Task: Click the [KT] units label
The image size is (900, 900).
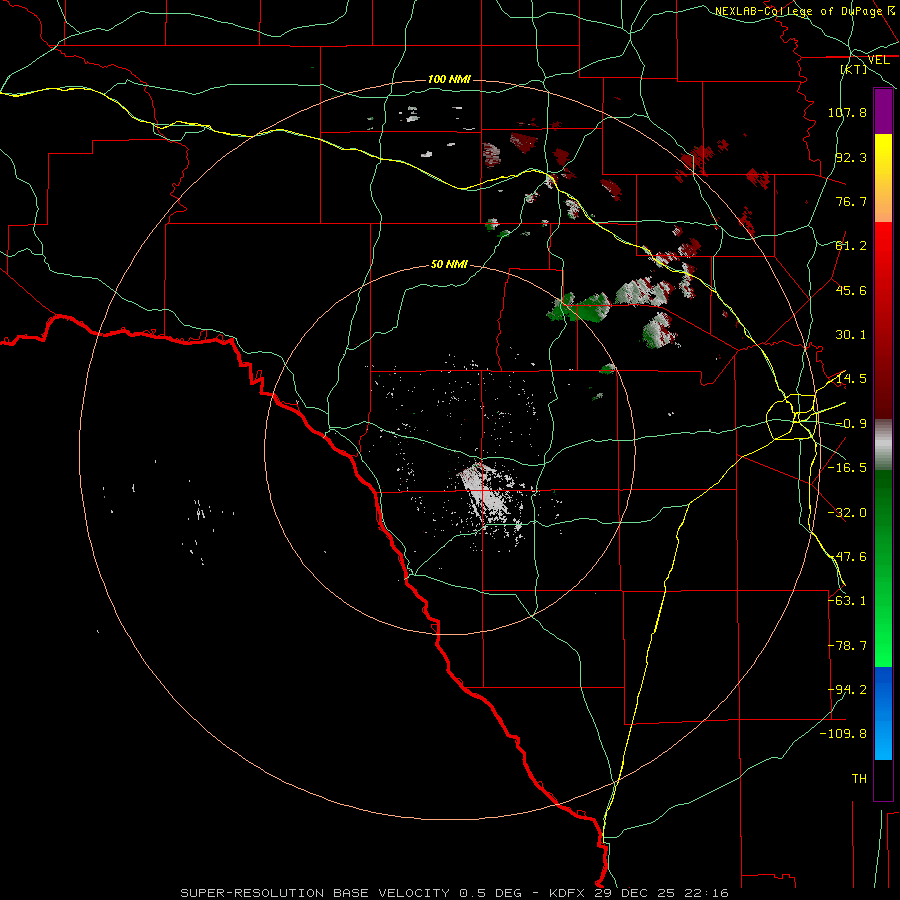Action: [x=854, y=69]
